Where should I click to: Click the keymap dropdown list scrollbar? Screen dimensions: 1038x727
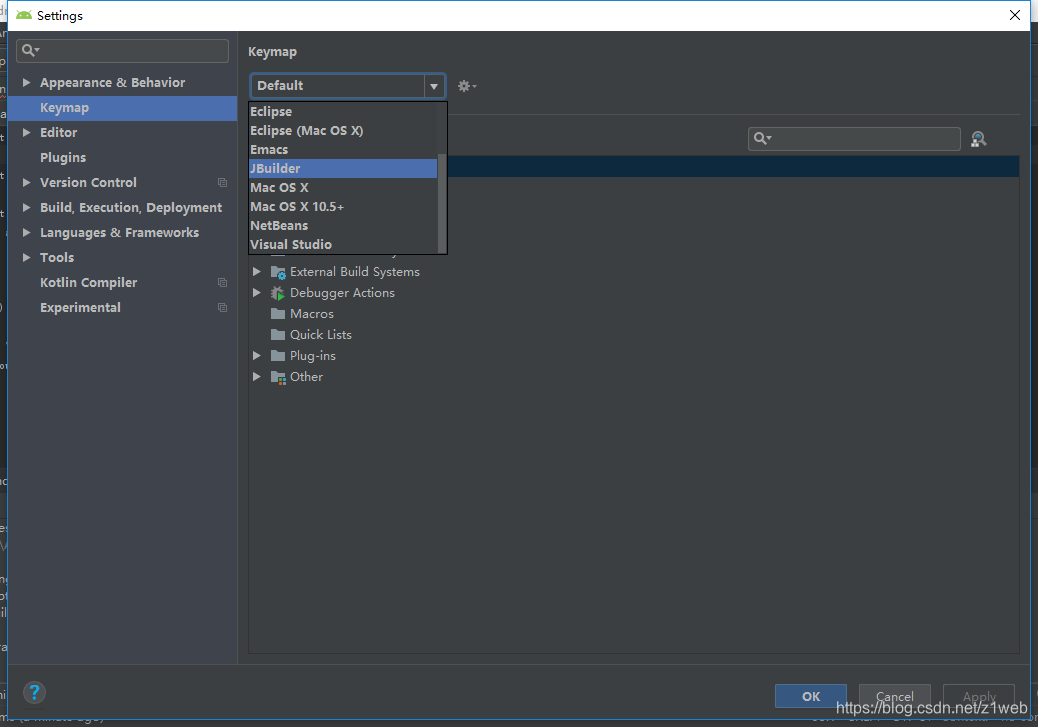[442, 202]
